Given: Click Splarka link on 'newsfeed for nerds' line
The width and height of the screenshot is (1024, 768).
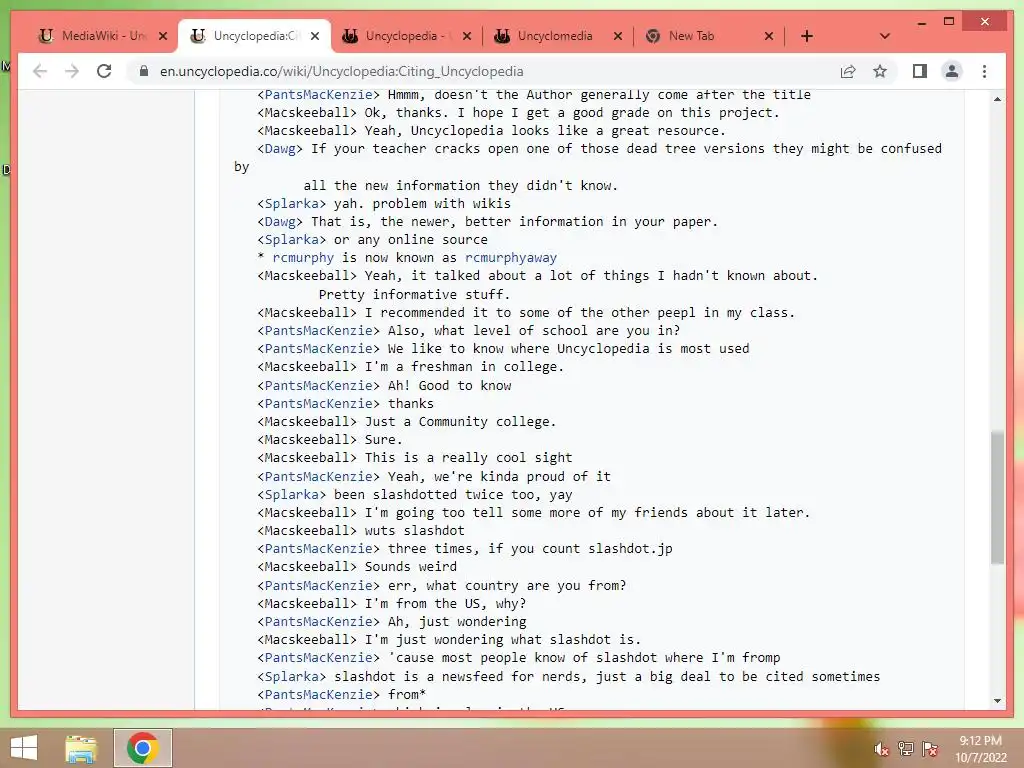Looking at the screenshot, I should pos(291,676).
